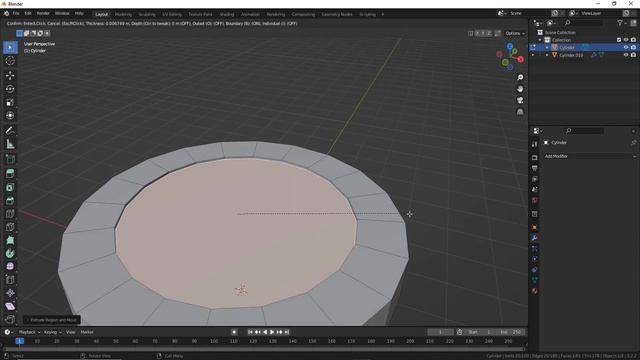Open the timeline editor type dropdown
Viewport: 640px width, 360px height.
point(8,332)
